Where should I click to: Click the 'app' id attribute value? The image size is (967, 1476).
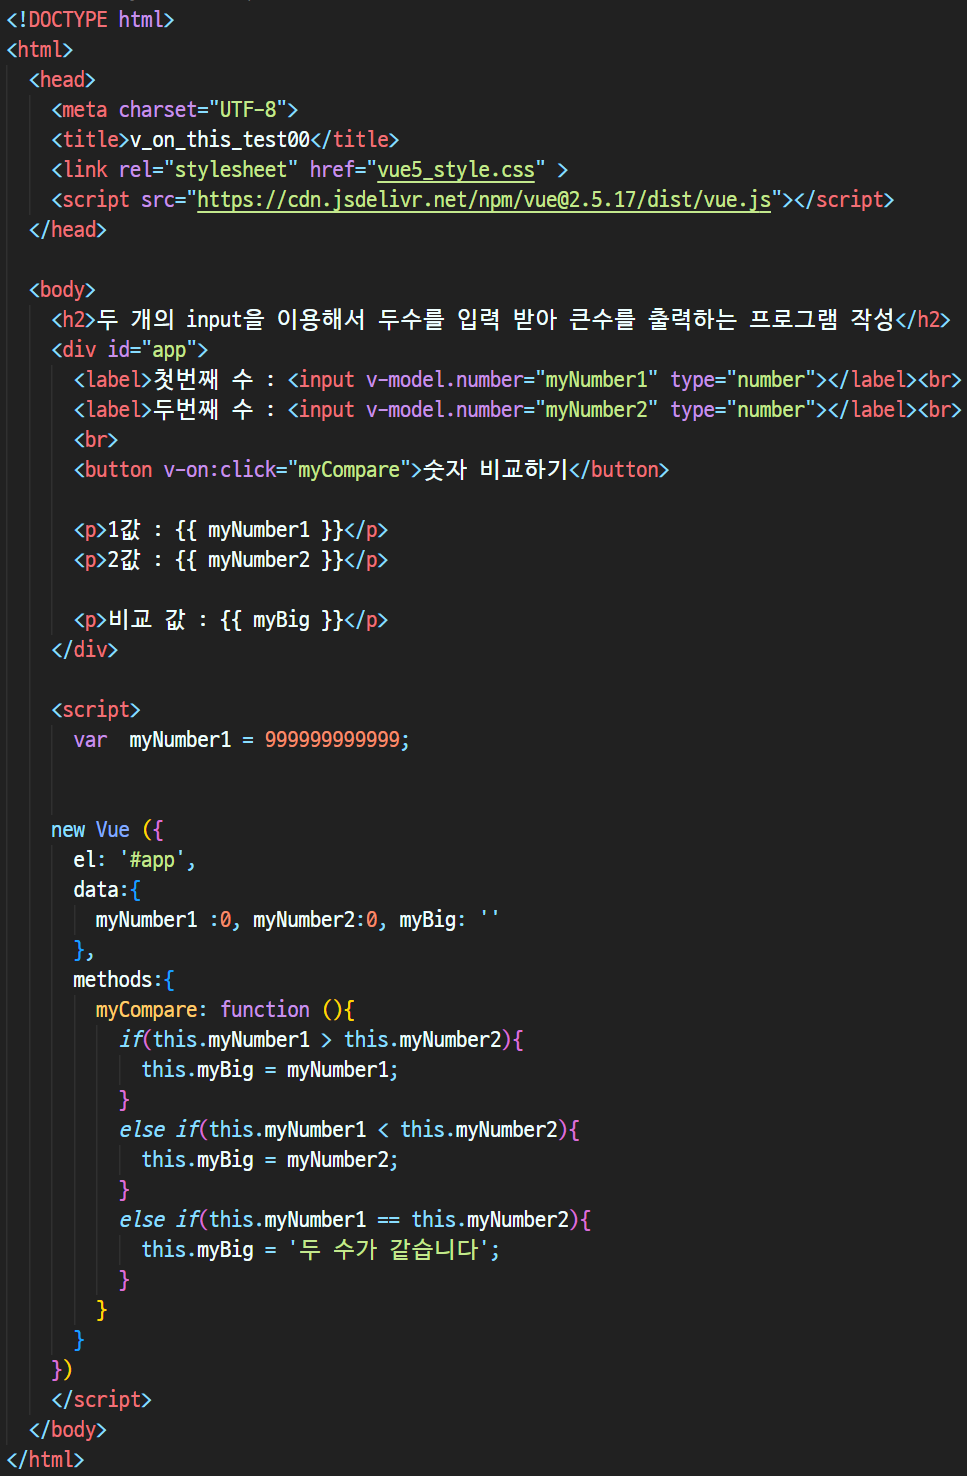tap(169, 350)
